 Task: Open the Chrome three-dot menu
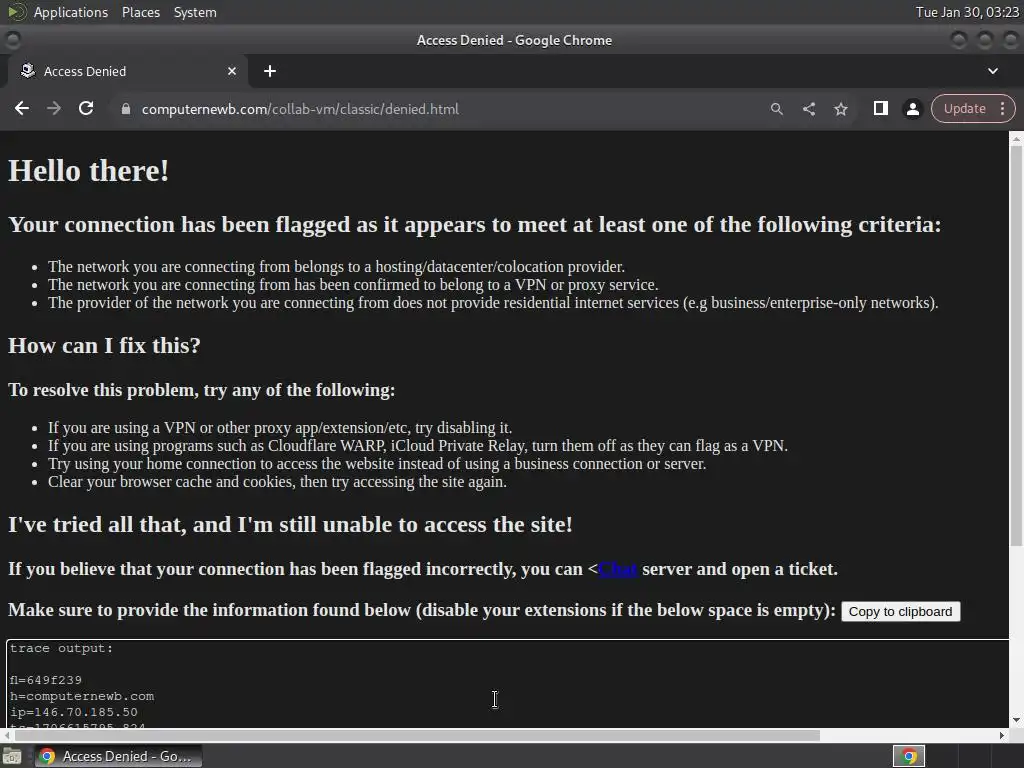(1002, 108)
